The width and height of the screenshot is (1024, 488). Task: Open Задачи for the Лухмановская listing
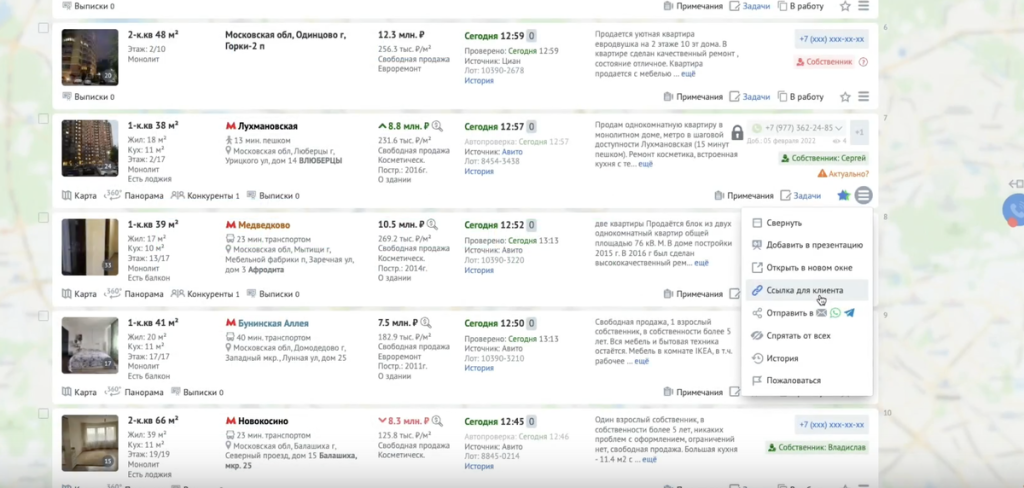point(801,195)
